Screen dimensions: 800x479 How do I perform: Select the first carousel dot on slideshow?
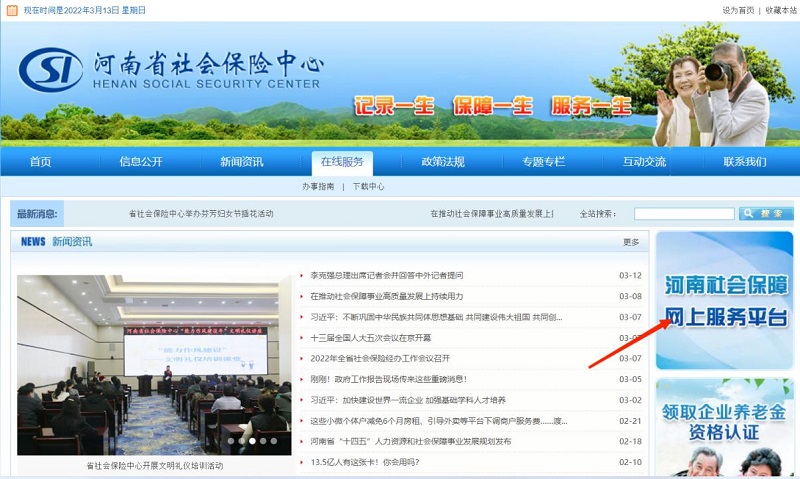229,440
